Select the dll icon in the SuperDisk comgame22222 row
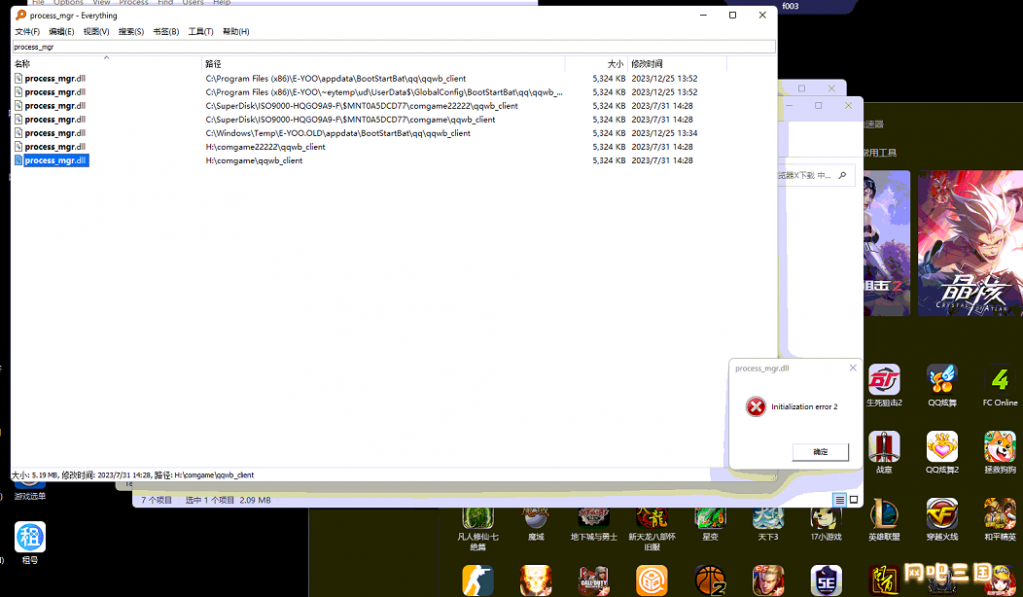The image size is (1023, 597). (19, 106)
